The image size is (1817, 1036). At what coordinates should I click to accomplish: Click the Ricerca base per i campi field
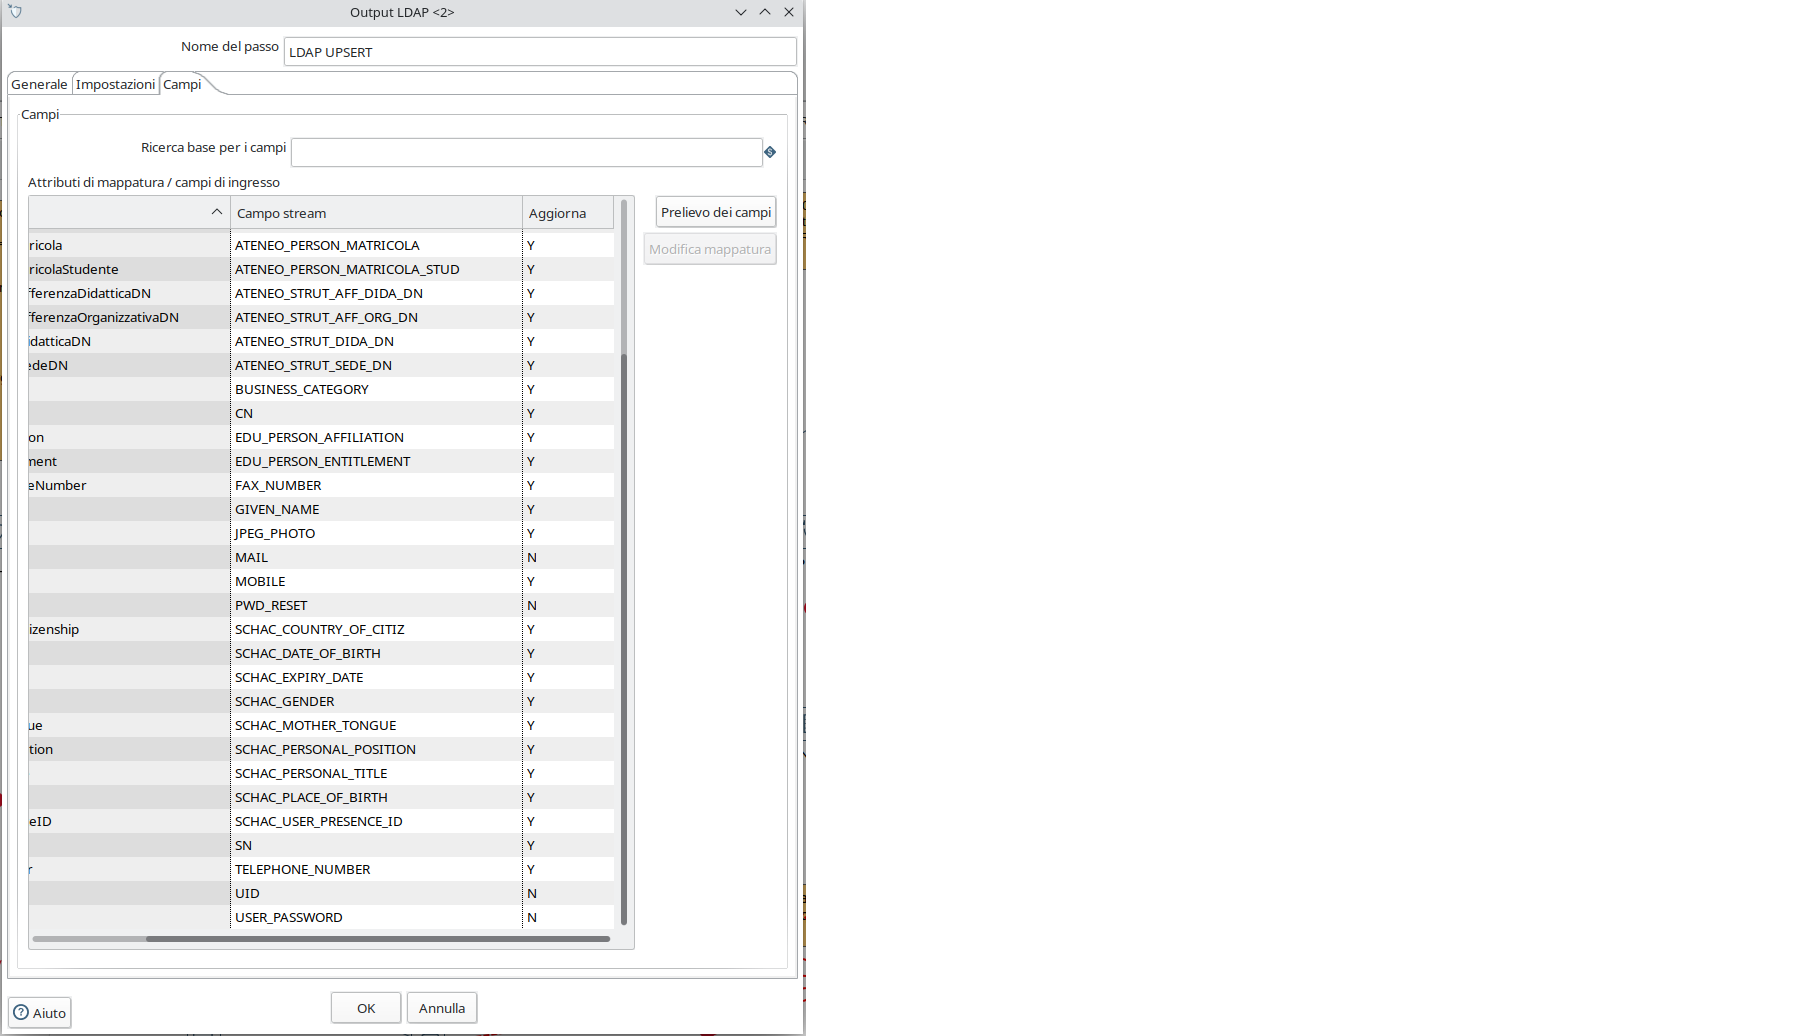[527, 152]
